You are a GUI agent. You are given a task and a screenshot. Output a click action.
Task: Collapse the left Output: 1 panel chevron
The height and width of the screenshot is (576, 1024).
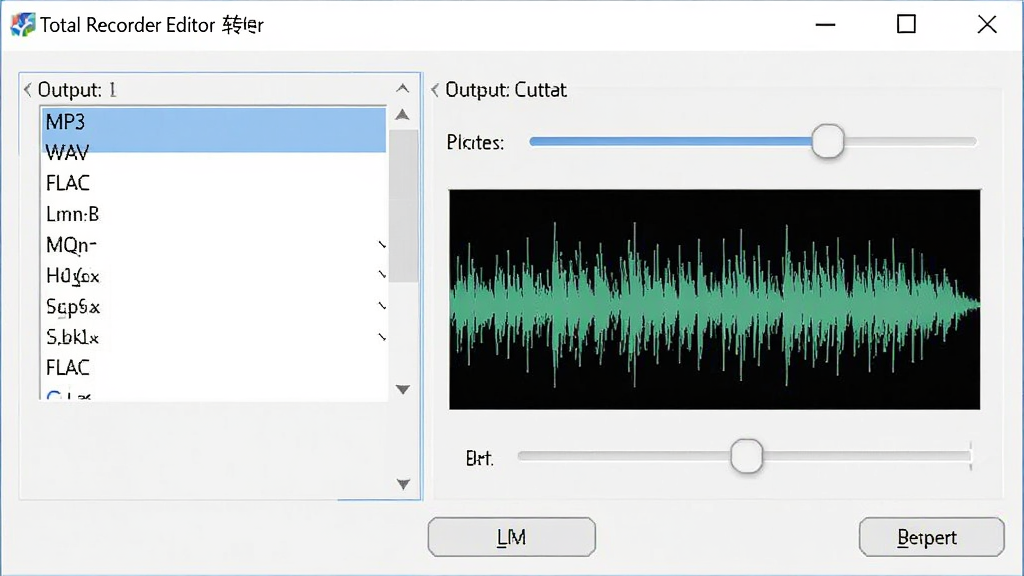click(27, 89)
